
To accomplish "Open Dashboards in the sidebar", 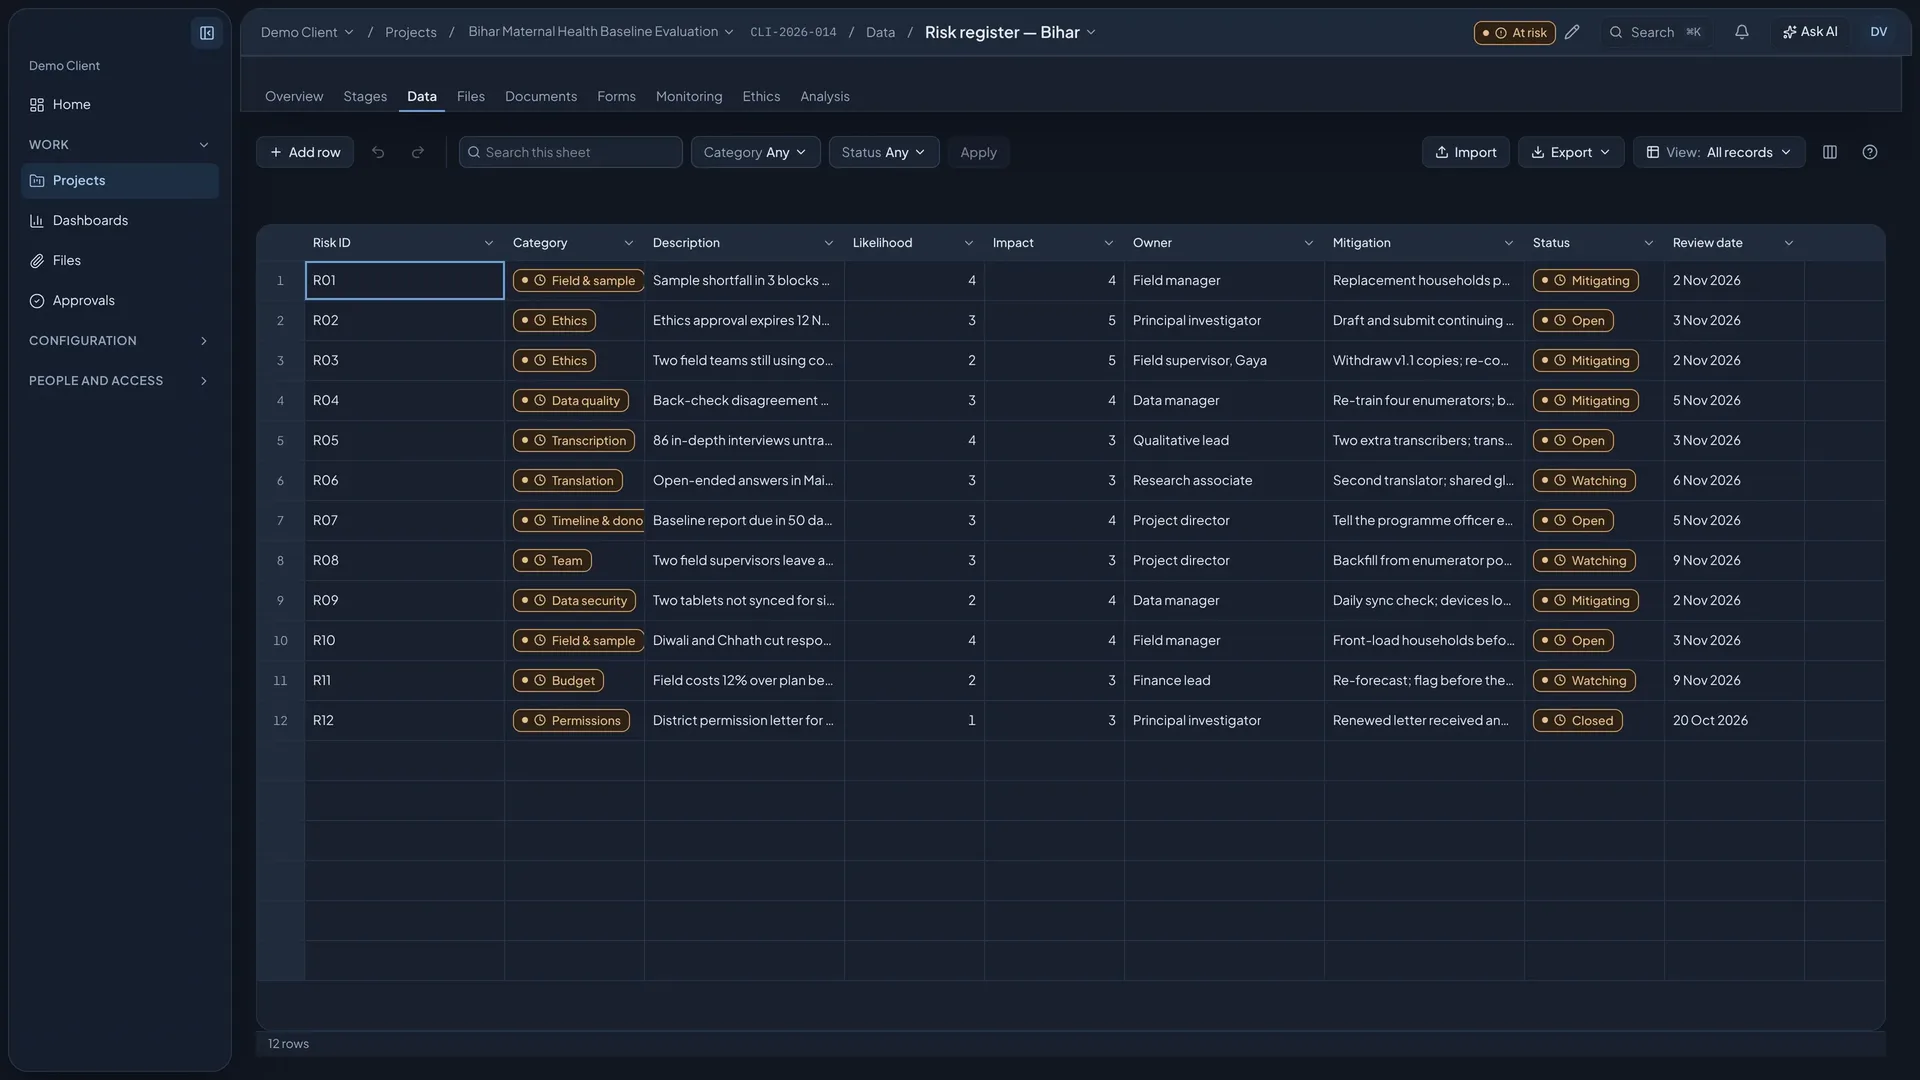I will coord(120,221).
